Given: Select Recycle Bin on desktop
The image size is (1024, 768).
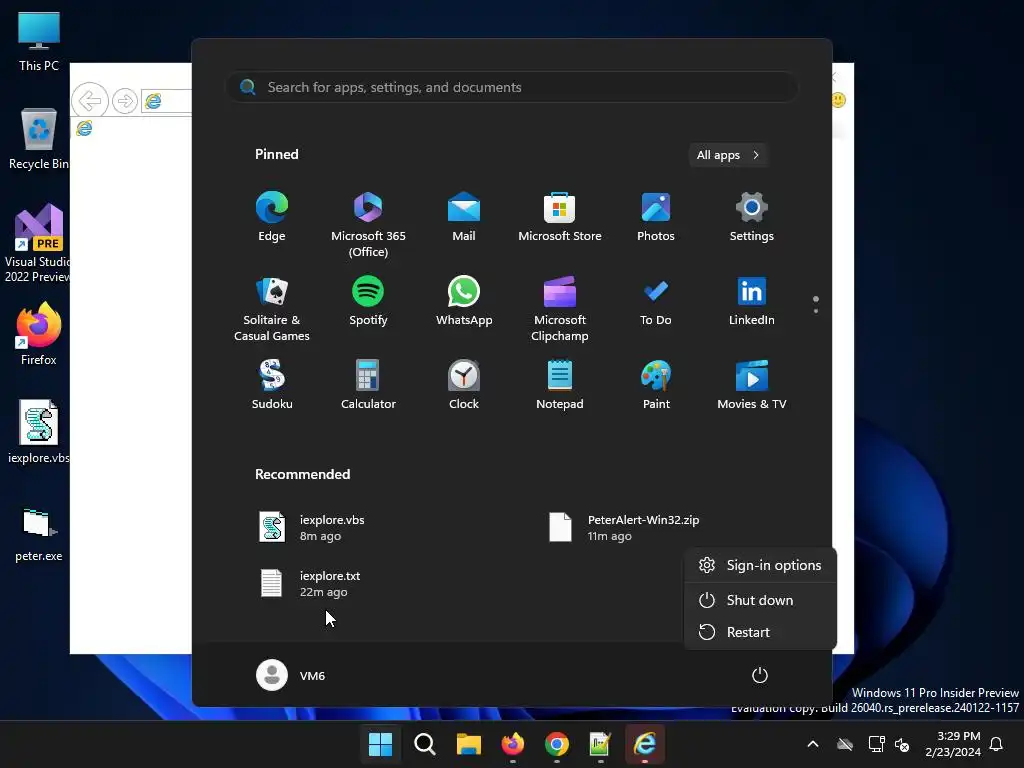Looking at the screenshot, I should pyautogui.click(x=39, y=139).
